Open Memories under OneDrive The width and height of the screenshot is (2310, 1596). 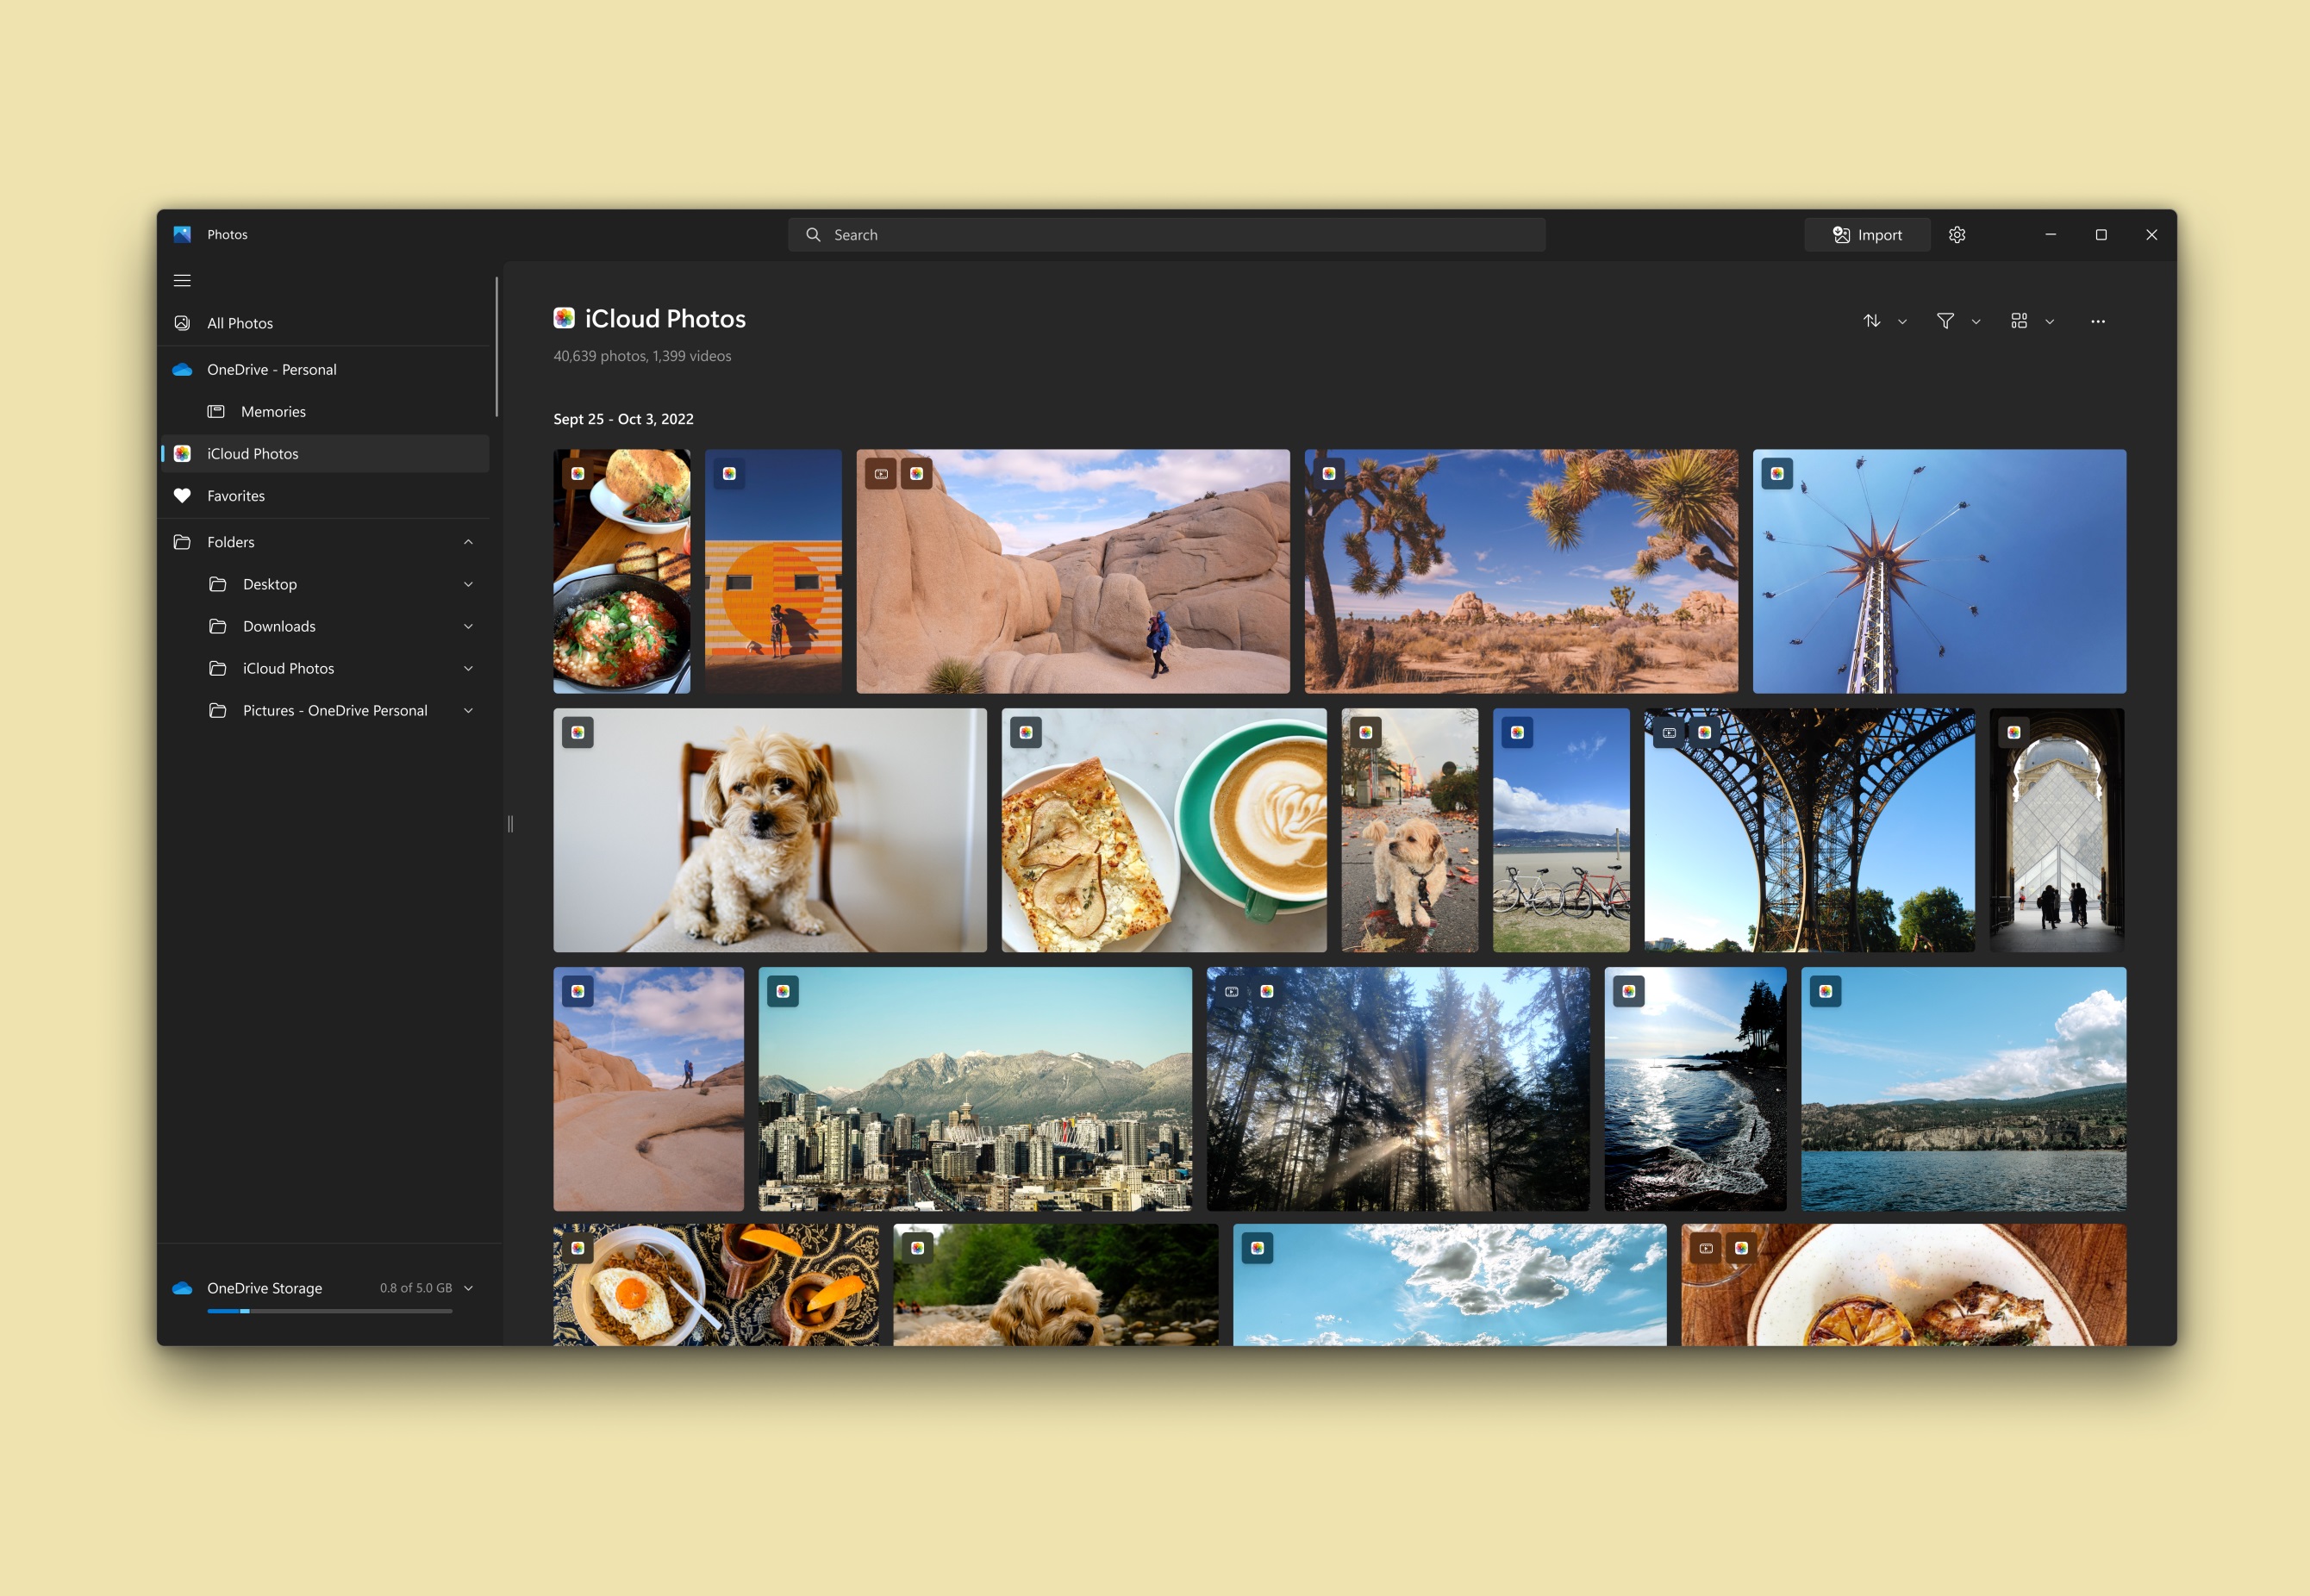[273, 412]
